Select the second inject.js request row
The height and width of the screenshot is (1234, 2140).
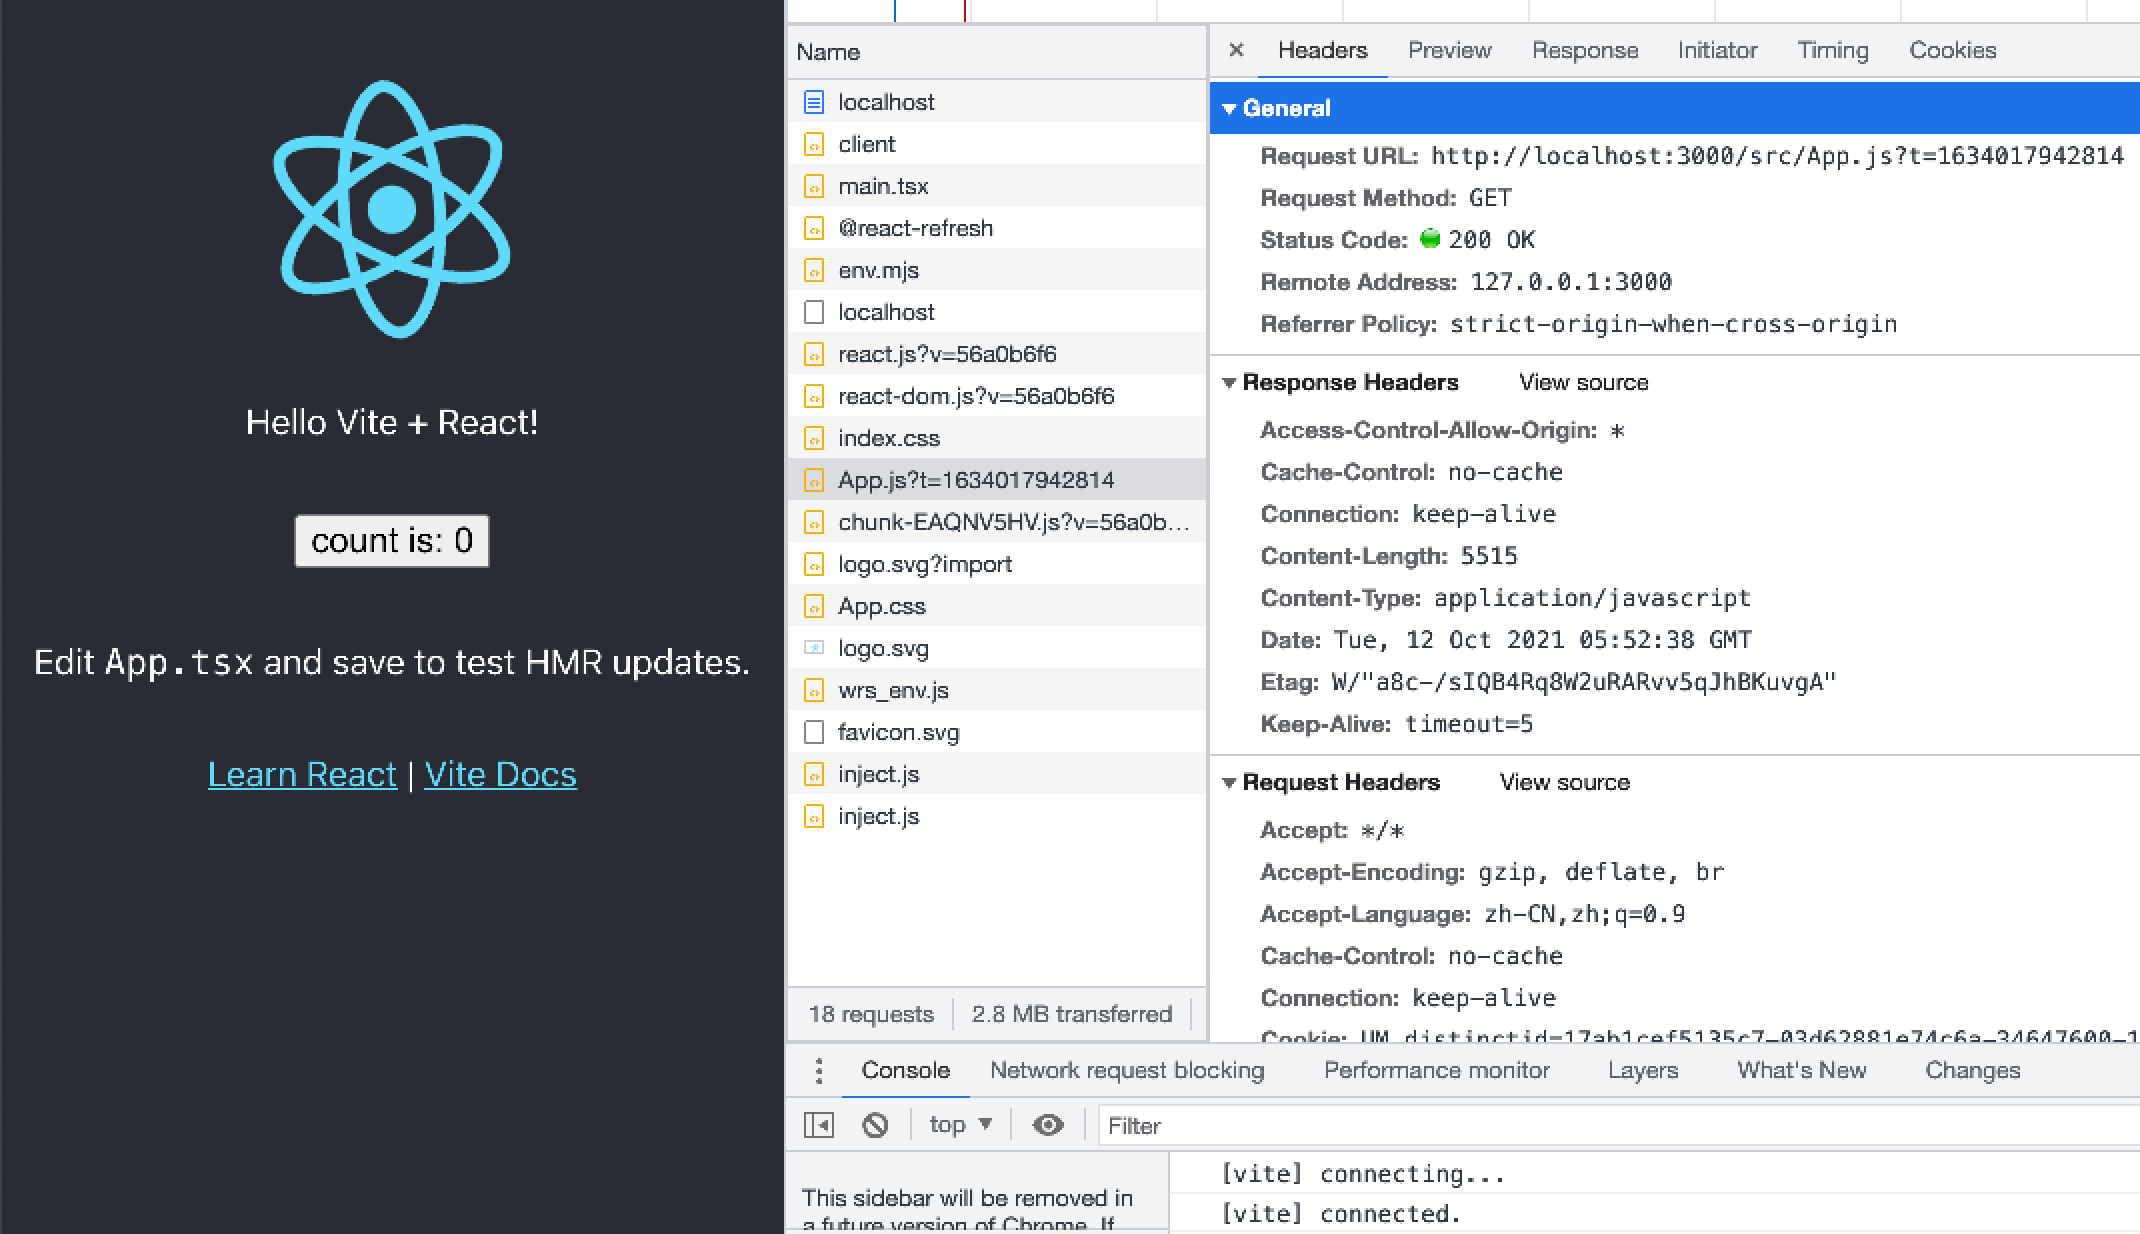[x=997, y=816]
